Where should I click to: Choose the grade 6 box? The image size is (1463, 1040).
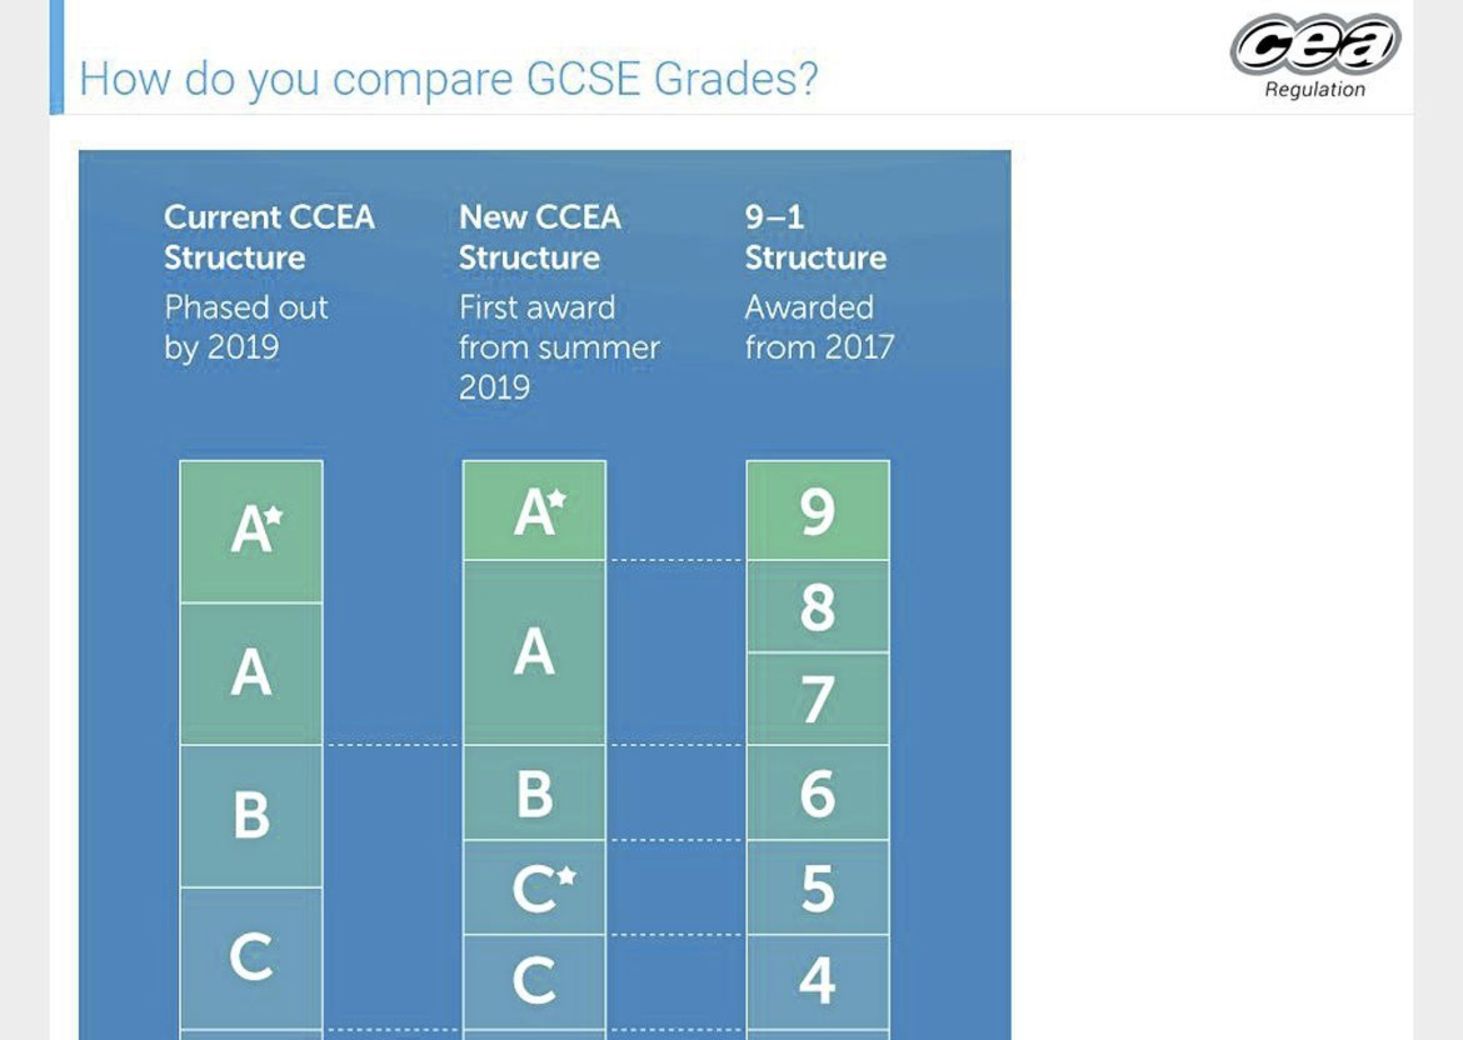point(817,793)
